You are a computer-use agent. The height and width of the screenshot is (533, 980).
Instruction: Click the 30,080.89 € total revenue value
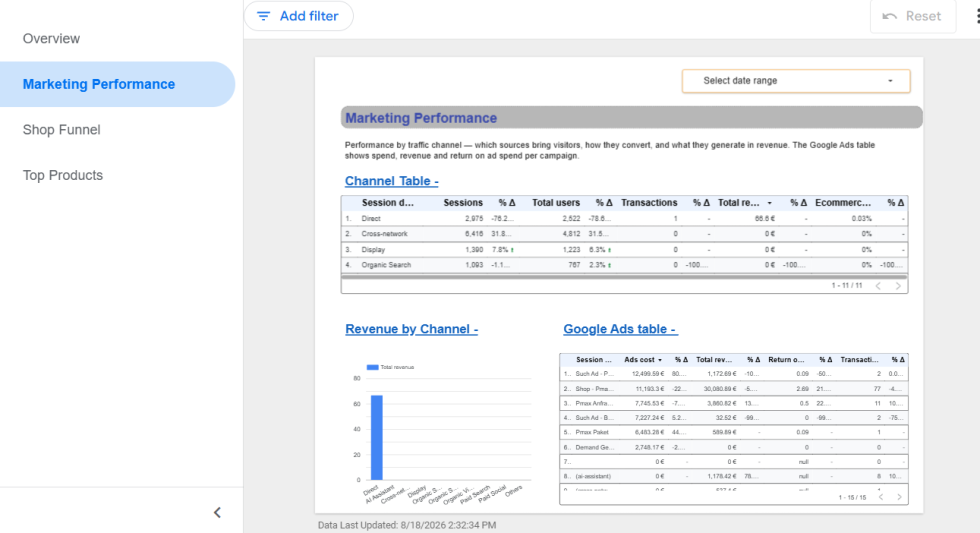(x=719, y=389)
